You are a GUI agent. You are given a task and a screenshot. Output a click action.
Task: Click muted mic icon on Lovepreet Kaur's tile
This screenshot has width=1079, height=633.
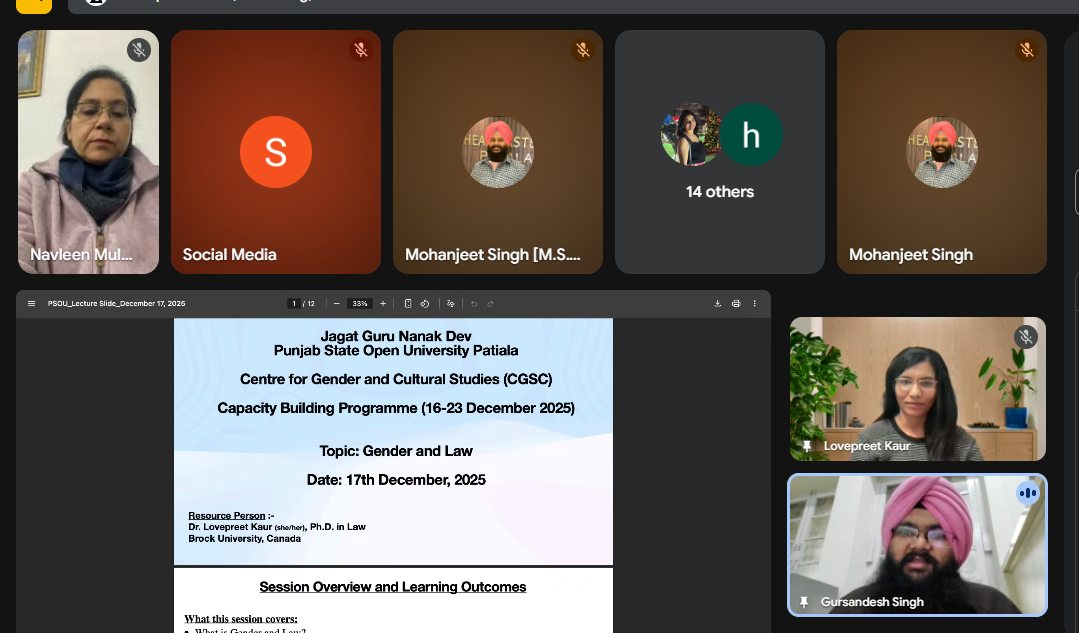[1025, 336]
